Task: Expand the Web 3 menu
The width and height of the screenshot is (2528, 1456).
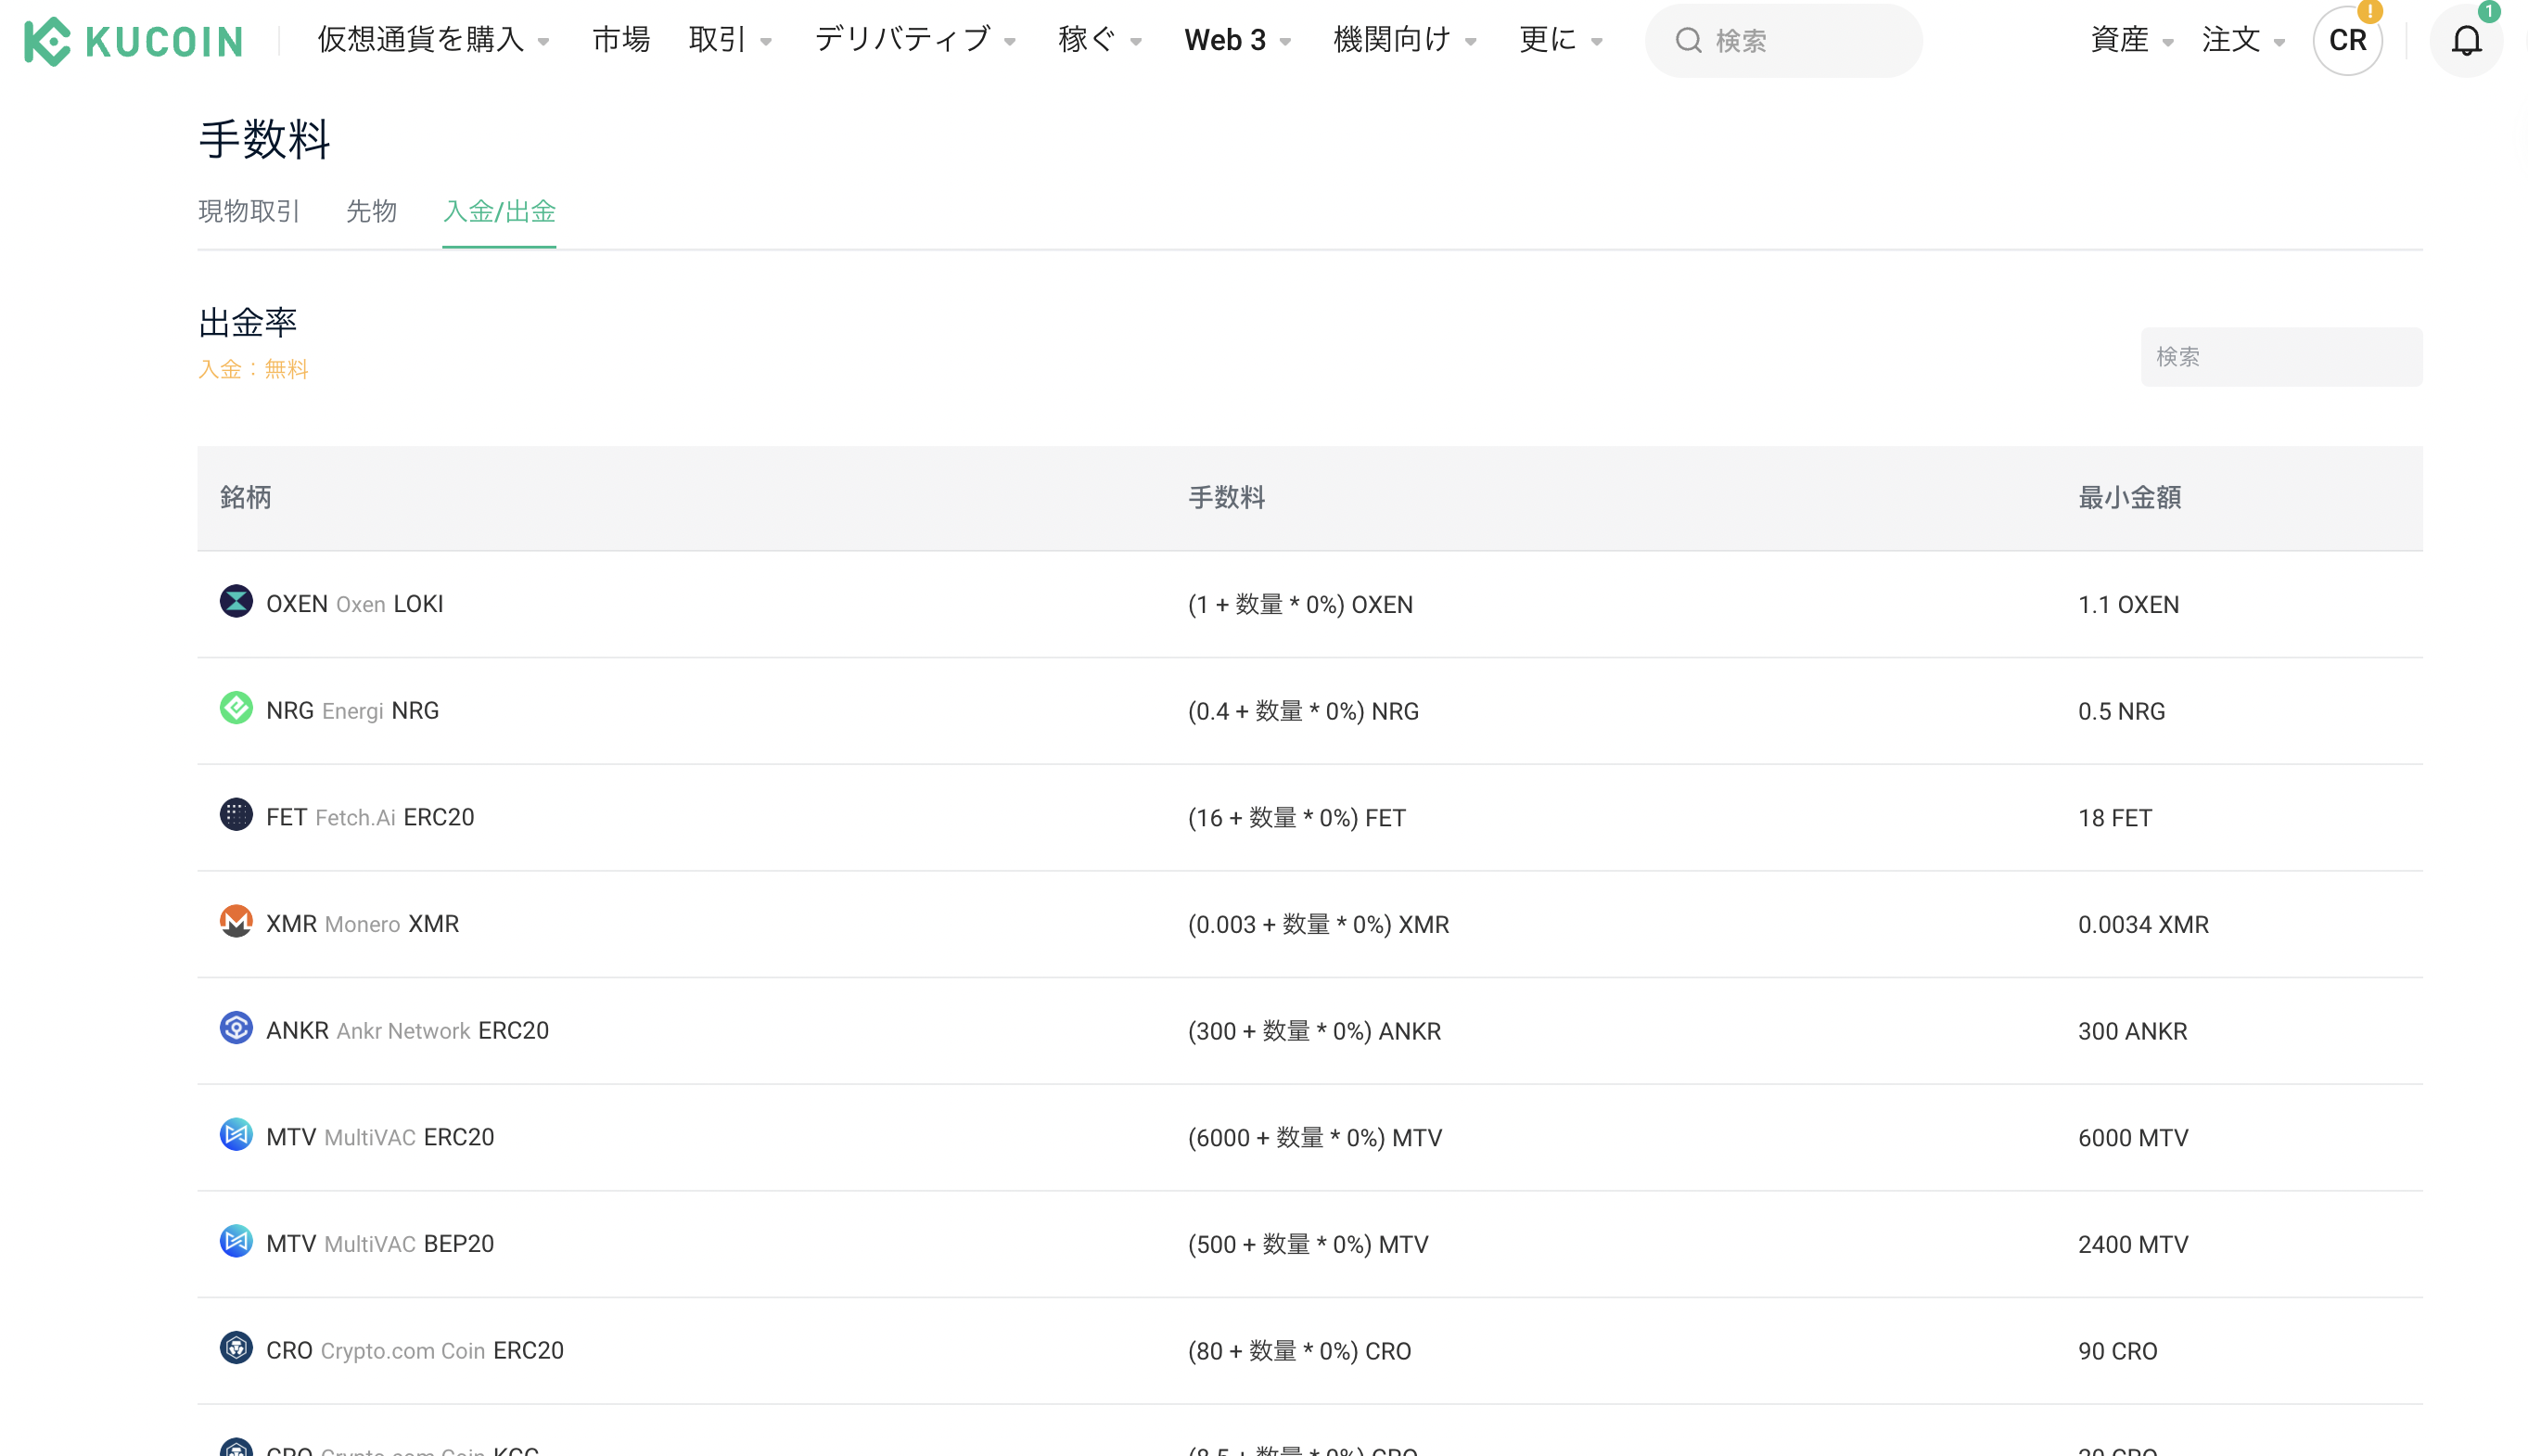Action: pyautogui.click(x=1237, y=40)
